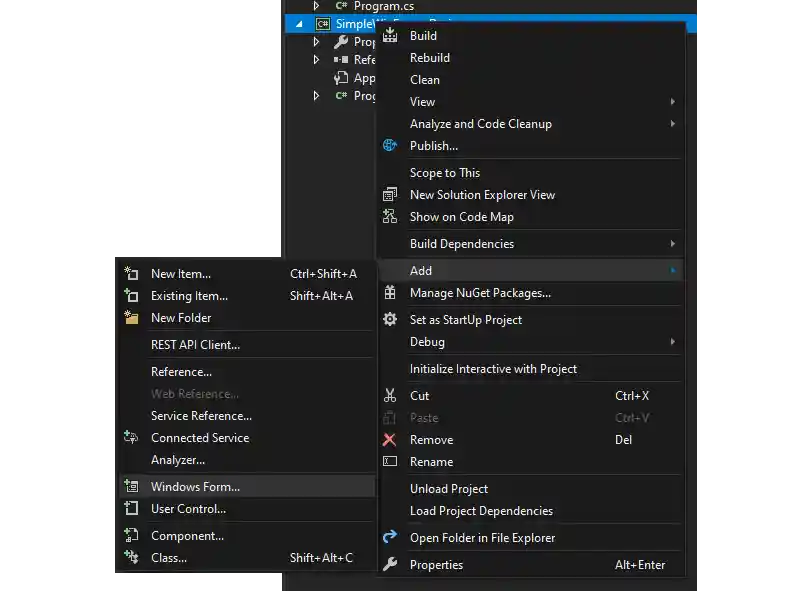Viewport: 800px width, 591px height.
Task: Click the Show on Code Map icon
Action: pos(390,217)
